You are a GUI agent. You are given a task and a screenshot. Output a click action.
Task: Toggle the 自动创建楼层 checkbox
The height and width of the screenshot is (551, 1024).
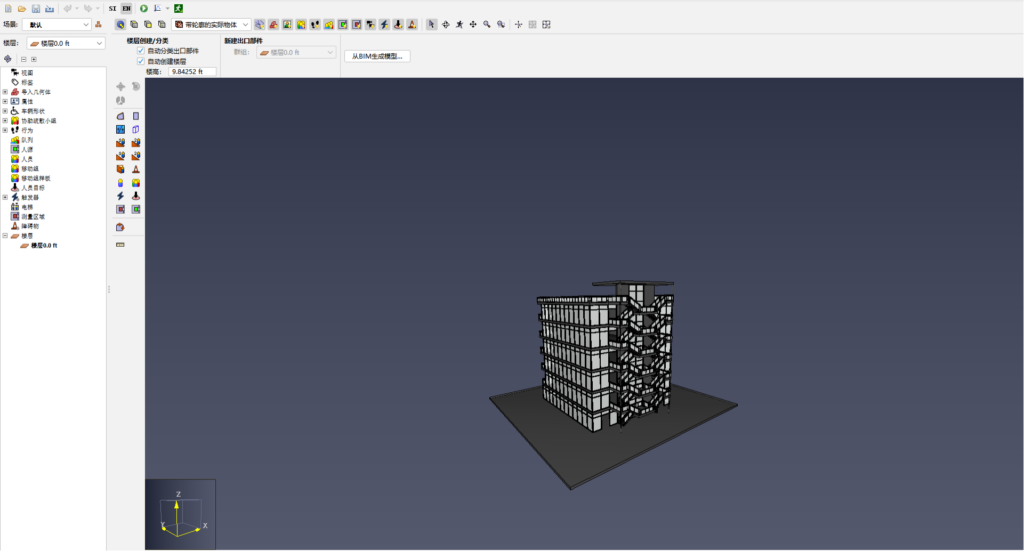pos(141,61)
